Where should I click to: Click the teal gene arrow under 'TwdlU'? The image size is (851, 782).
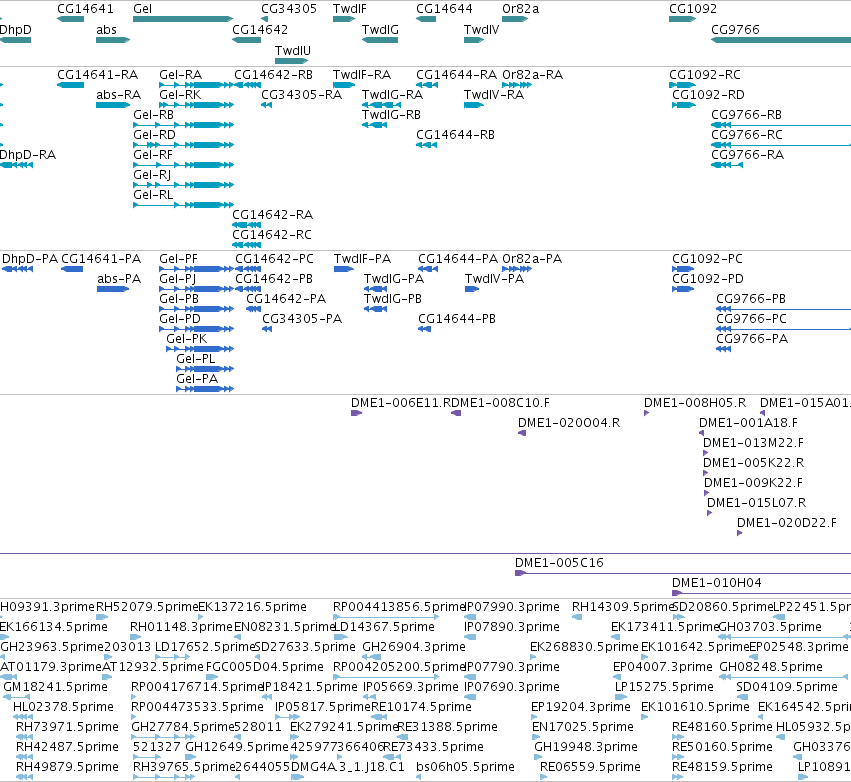[x=291, y=61]
